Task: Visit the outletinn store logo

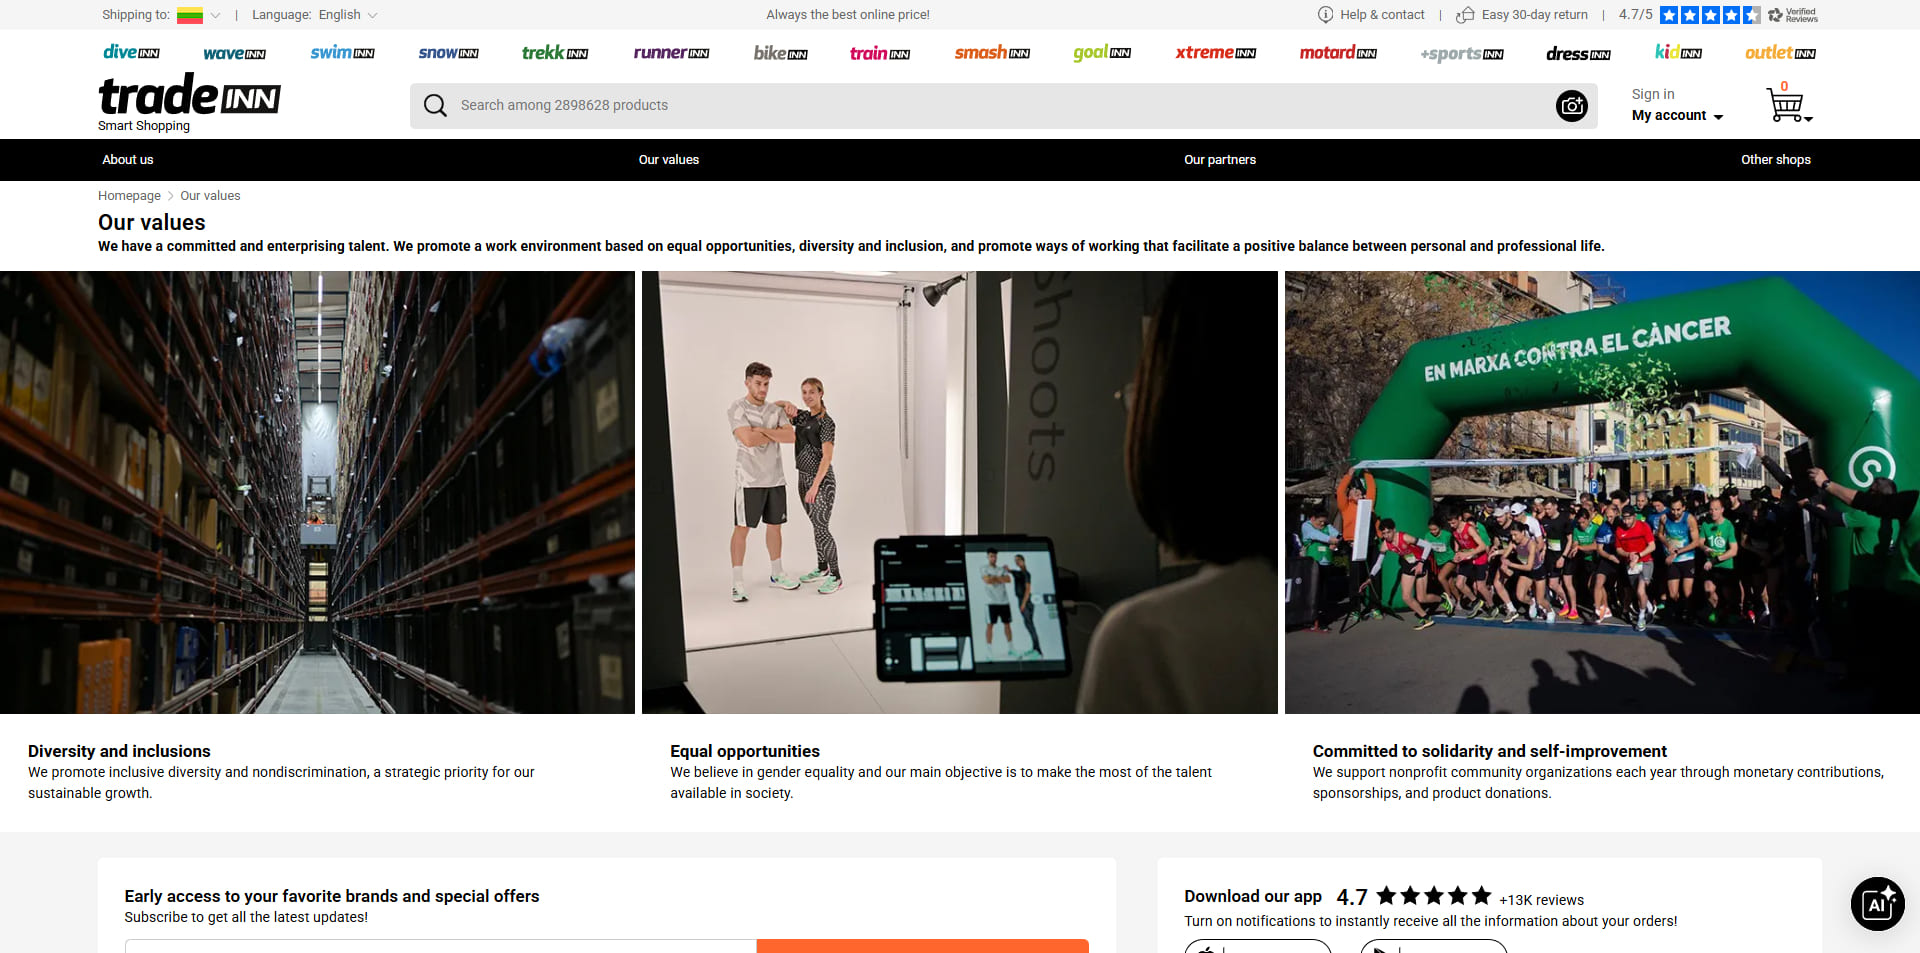Action: [1780, 53]
